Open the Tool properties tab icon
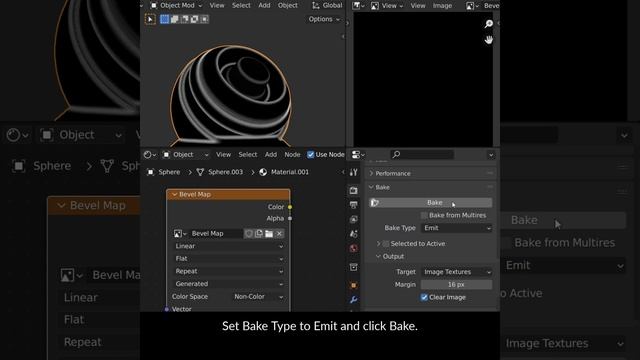Viewport: 640px width, 360px height. pyautogui.click(x=353, y=173)
